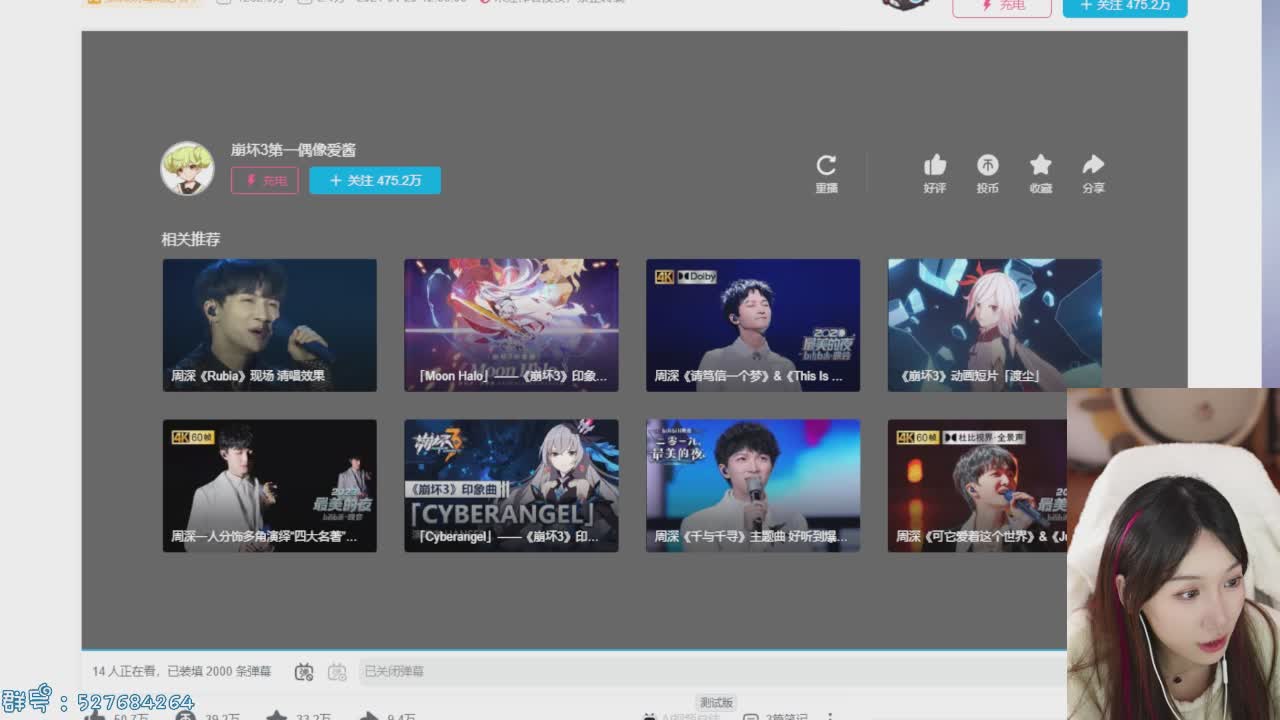
Task: Toggle the danmaku display switch icon
Action: click(304, 672)
